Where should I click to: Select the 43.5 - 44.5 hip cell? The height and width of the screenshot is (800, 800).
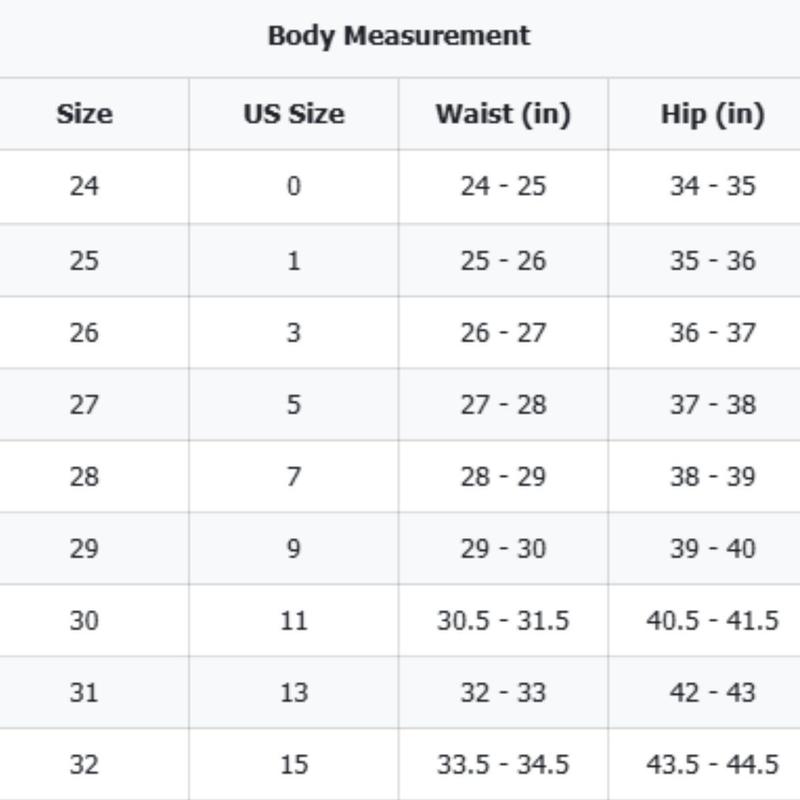(x=712, y=764)
